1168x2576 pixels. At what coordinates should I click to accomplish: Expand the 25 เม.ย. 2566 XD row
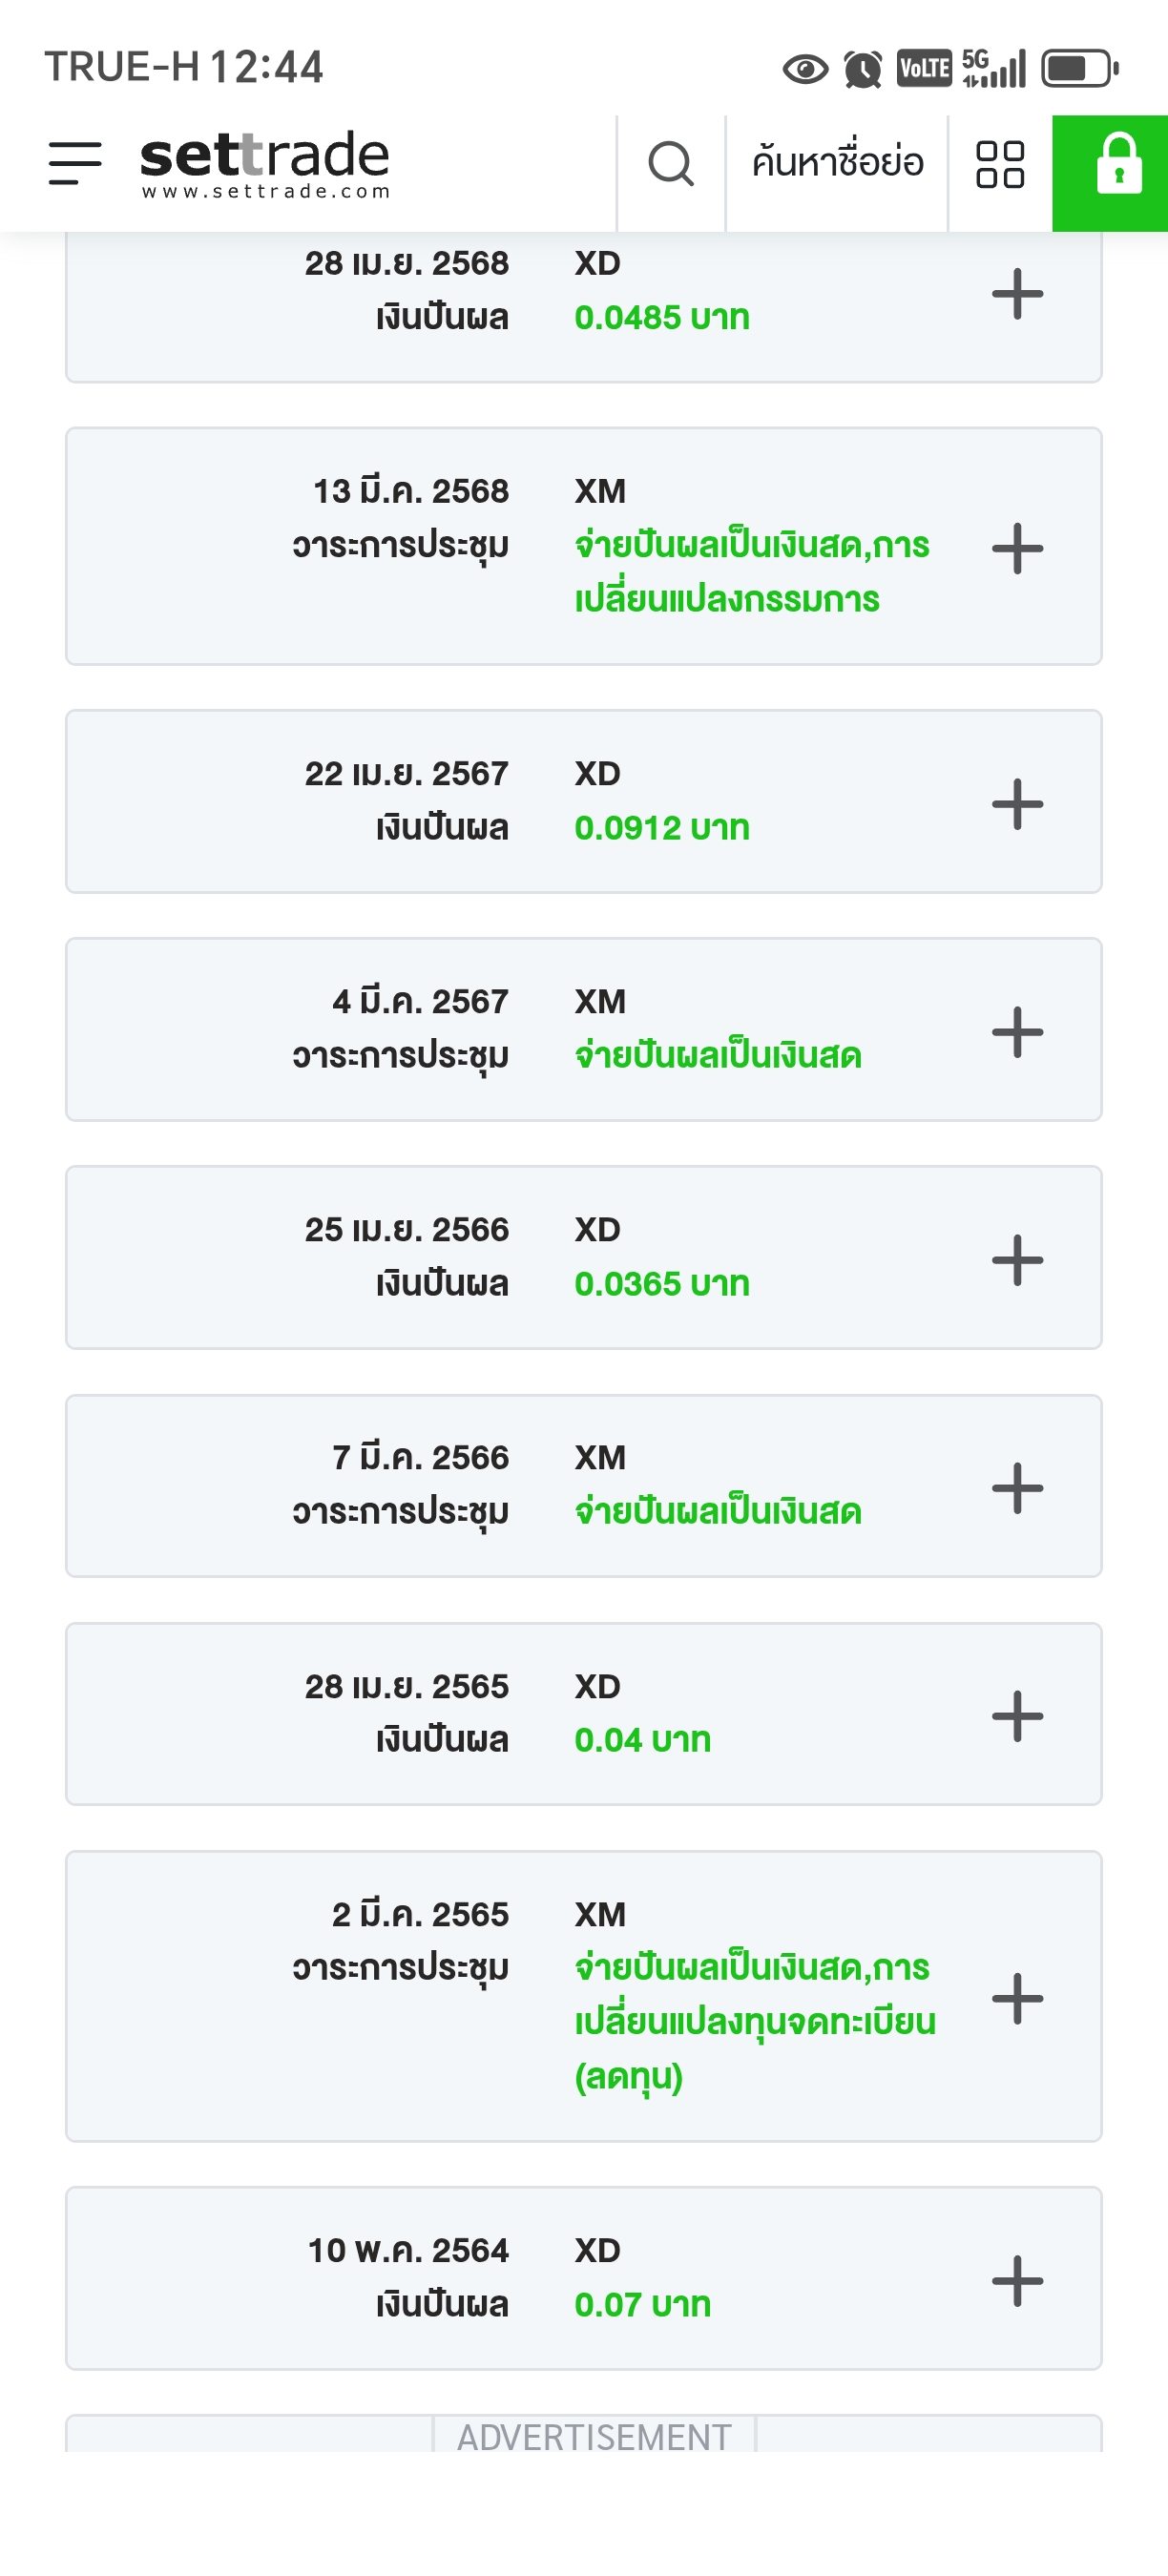pos(1017,1260)
